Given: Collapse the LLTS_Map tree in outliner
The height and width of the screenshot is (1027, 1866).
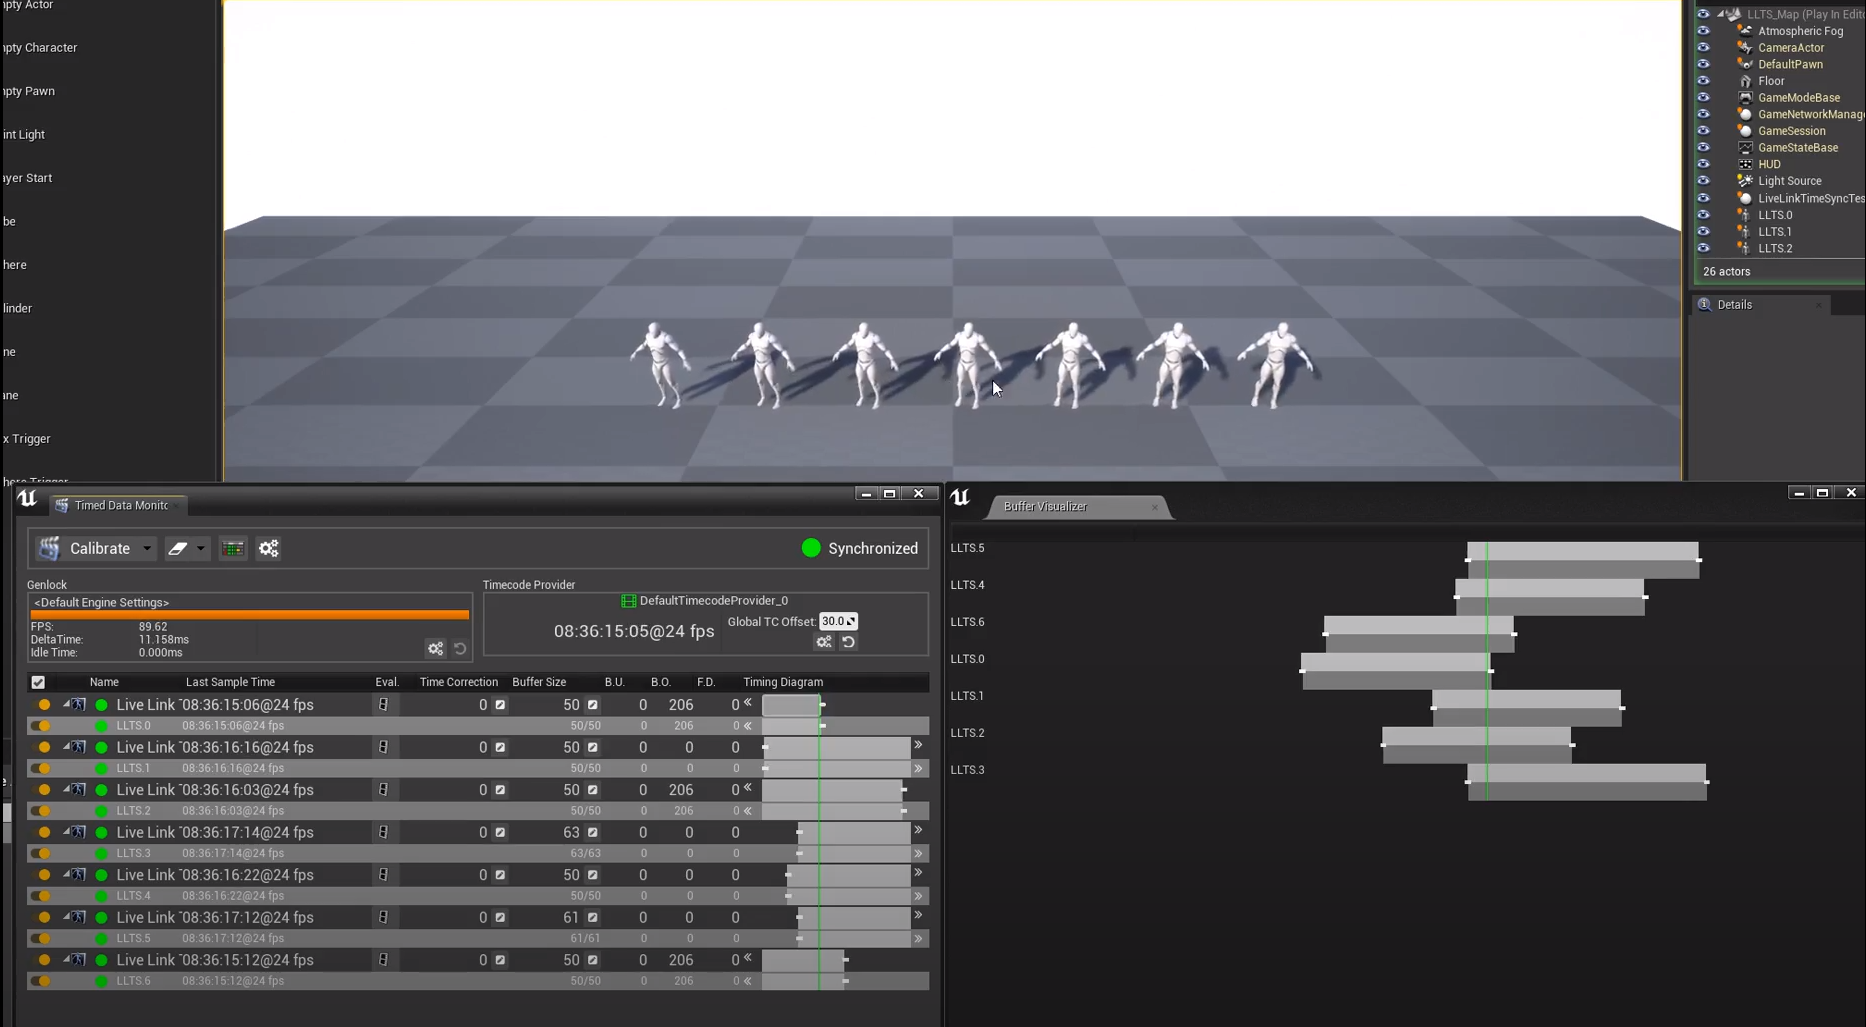Looking at the screenshot, I should click(x=1721, y=14).
